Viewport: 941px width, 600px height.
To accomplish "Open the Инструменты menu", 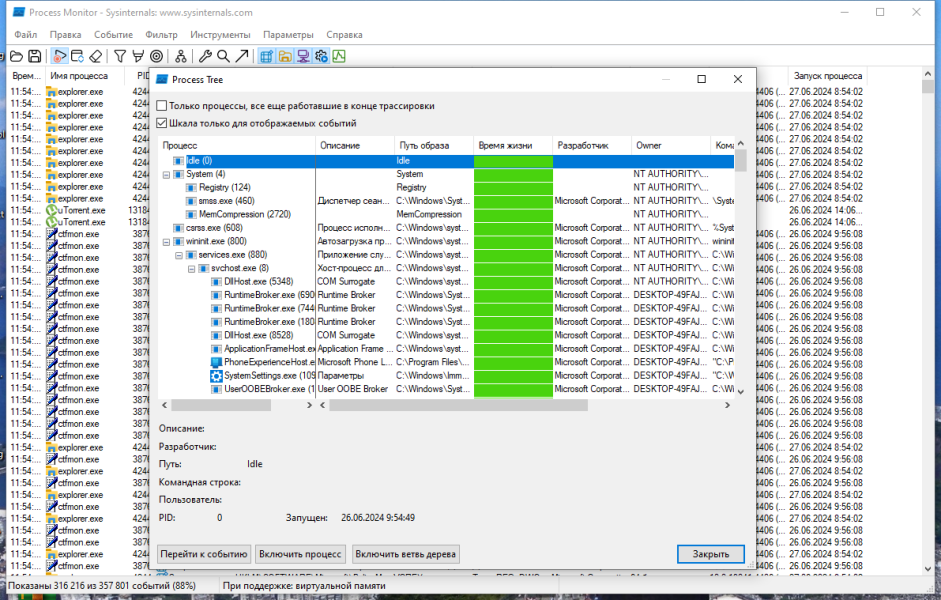I will (x=220, y=35).
